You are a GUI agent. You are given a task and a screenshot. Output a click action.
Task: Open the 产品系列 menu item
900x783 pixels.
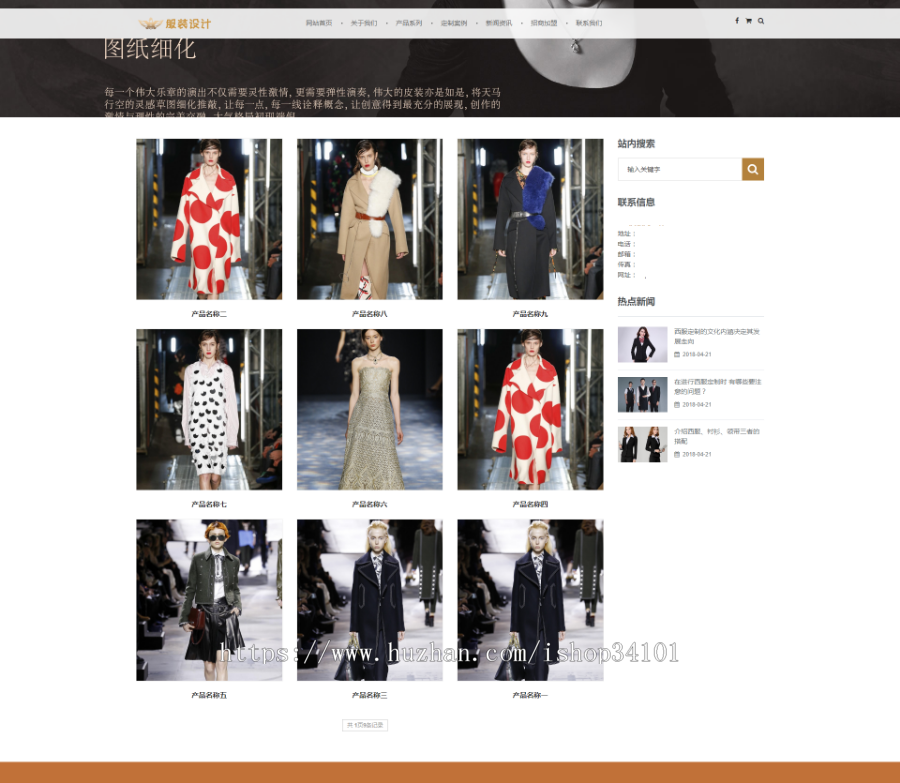pos(411,21)
